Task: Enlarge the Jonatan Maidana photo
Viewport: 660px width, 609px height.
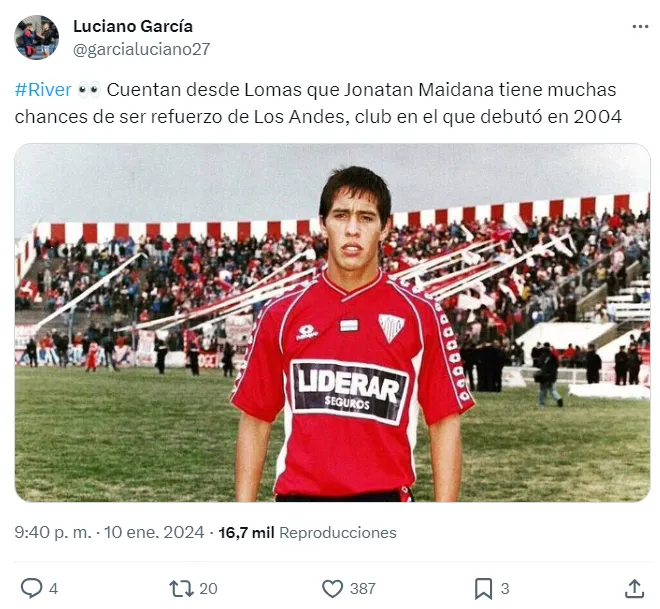Action: click(333, 322)
